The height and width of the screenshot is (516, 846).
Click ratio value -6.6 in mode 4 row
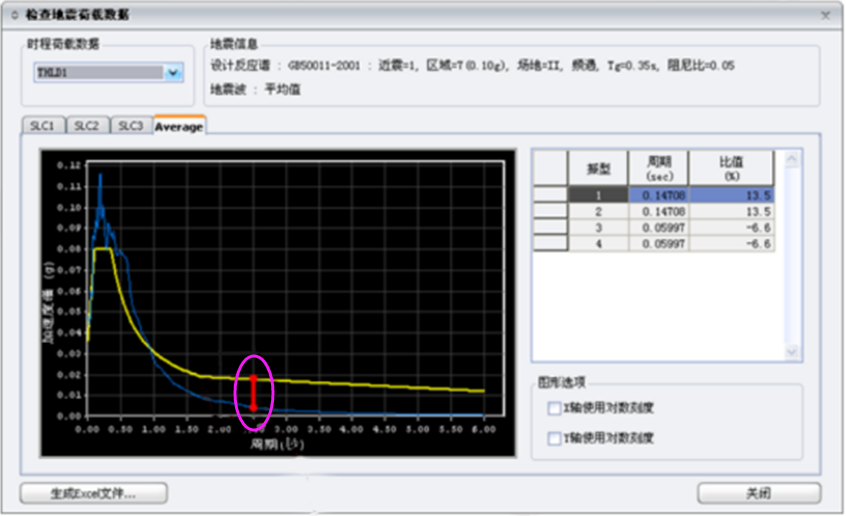732,243
